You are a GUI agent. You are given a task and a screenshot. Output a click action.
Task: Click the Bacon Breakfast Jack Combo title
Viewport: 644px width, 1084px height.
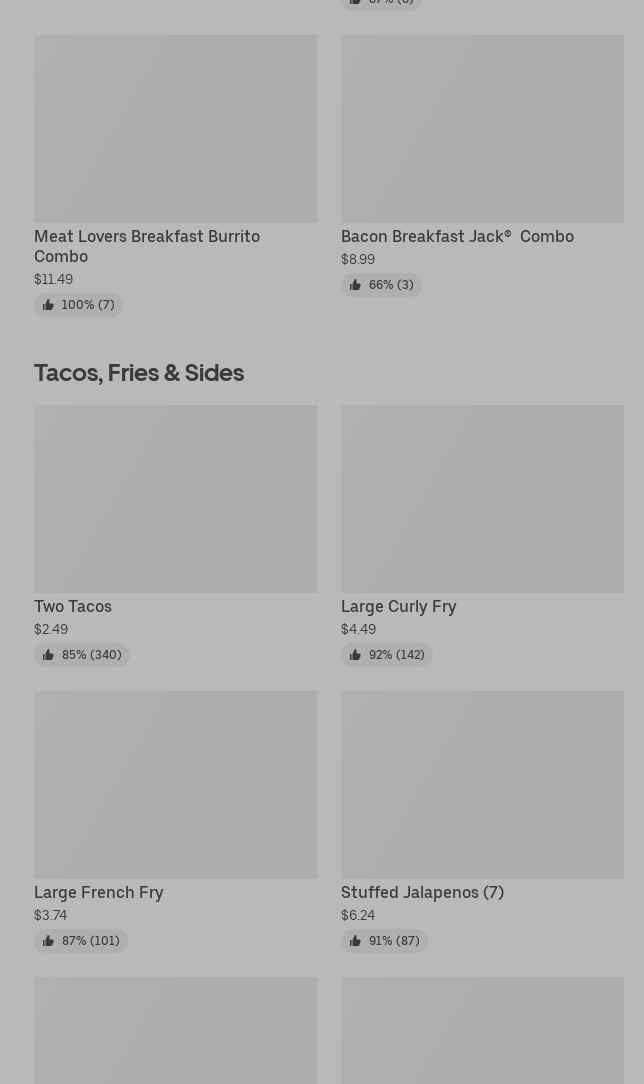[457, 237]
